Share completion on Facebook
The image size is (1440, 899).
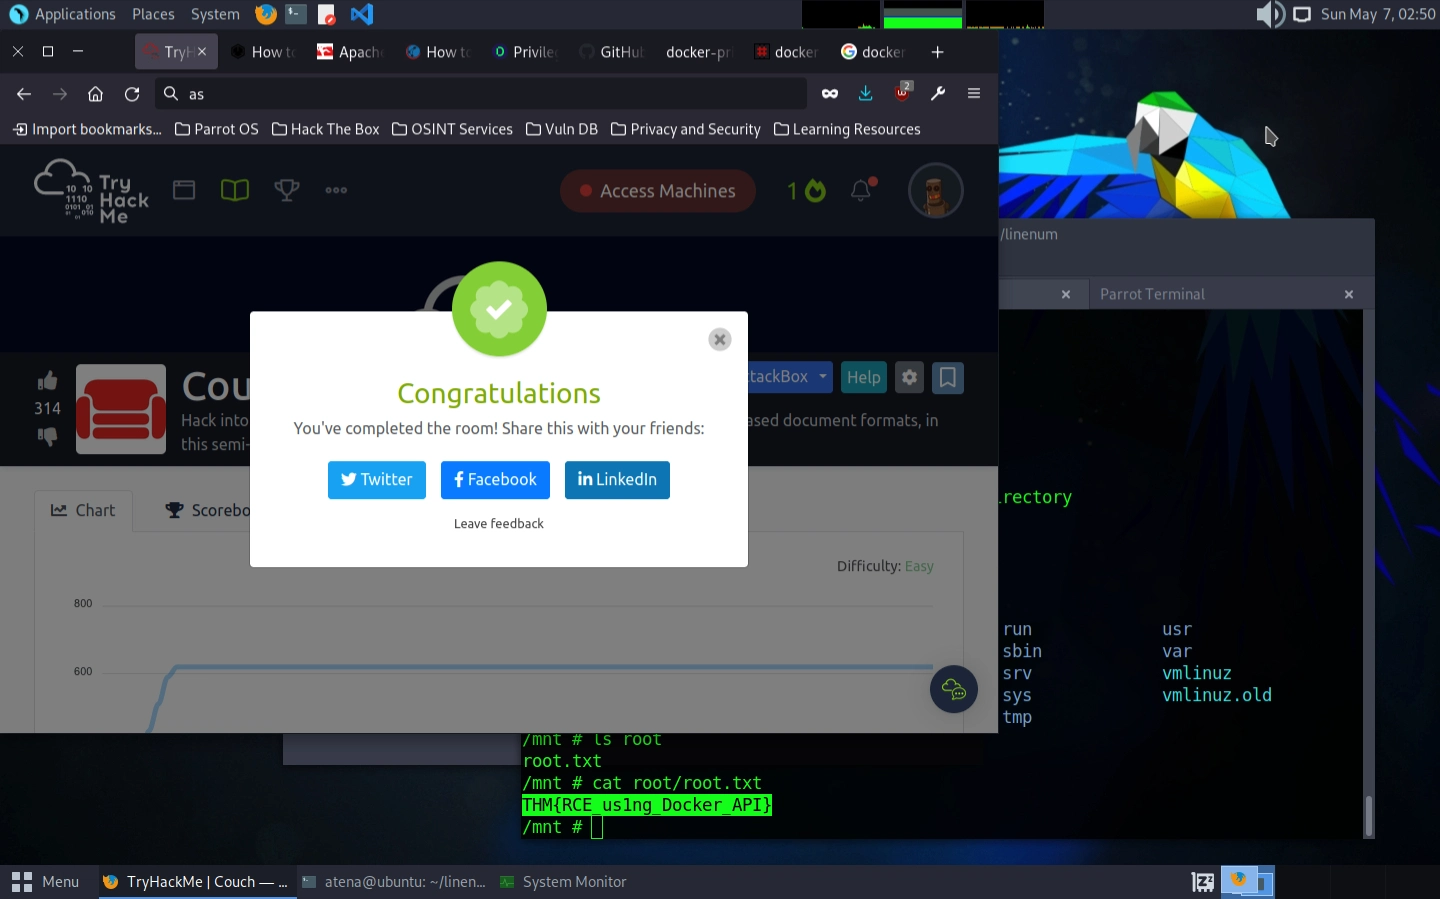(495, 480)
